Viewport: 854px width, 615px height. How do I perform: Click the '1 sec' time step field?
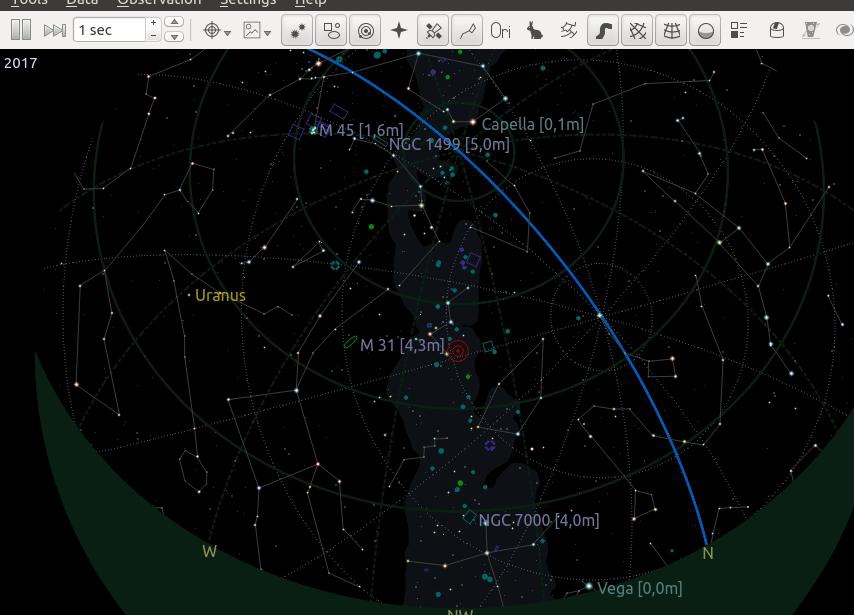click(109, 30)
